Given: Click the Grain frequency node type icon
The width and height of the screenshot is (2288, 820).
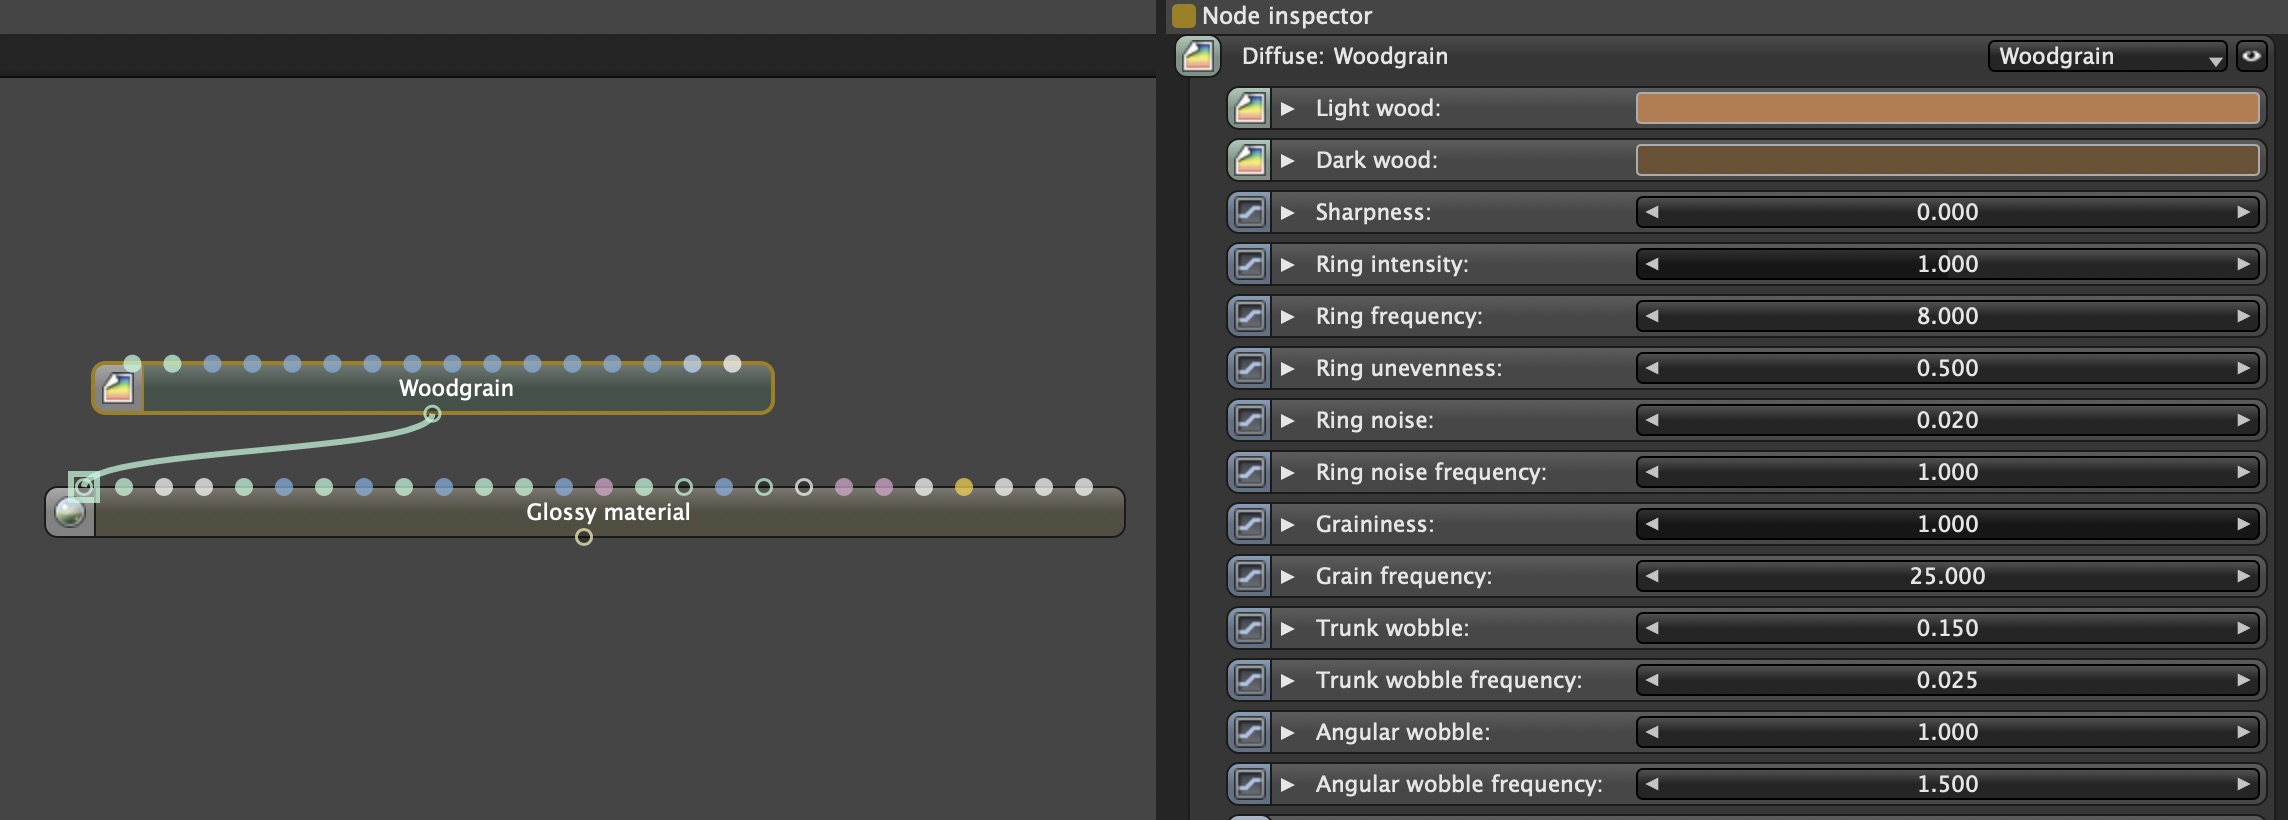Looking at the screenshot, I should (x=1249, y=576).
